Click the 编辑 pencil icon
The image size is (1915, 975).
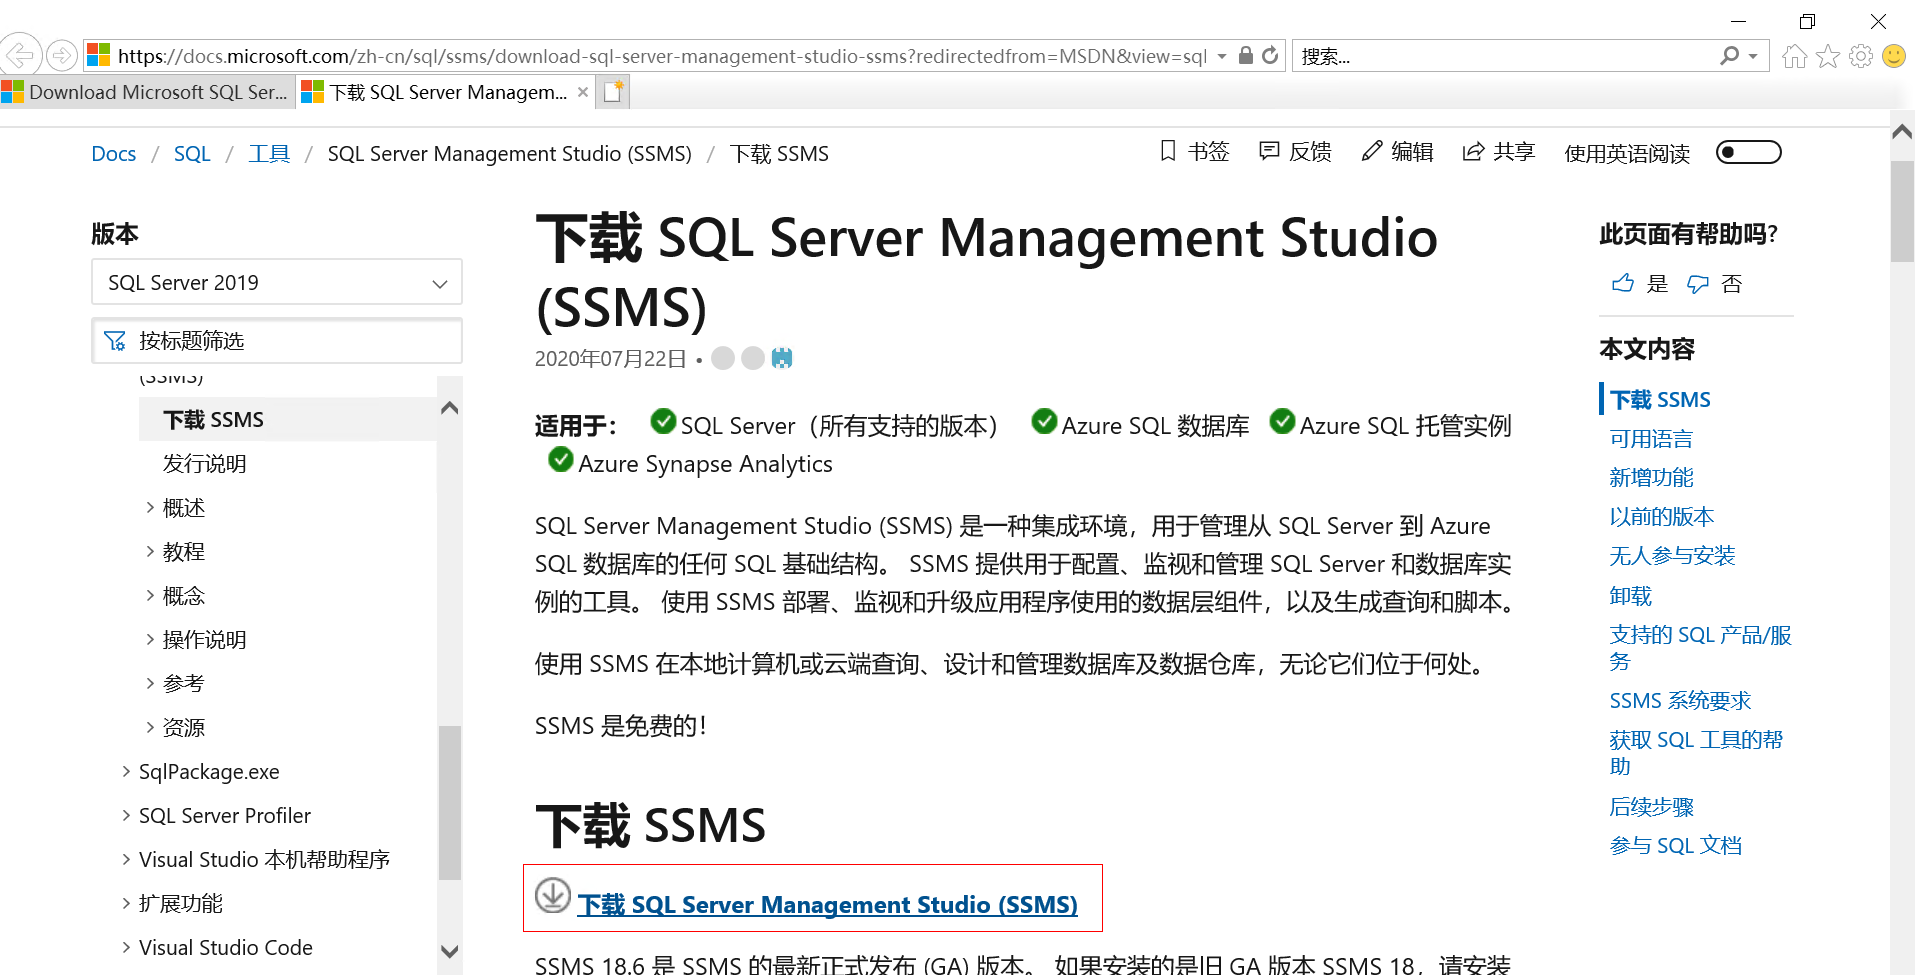click(x=1372, y=151)
